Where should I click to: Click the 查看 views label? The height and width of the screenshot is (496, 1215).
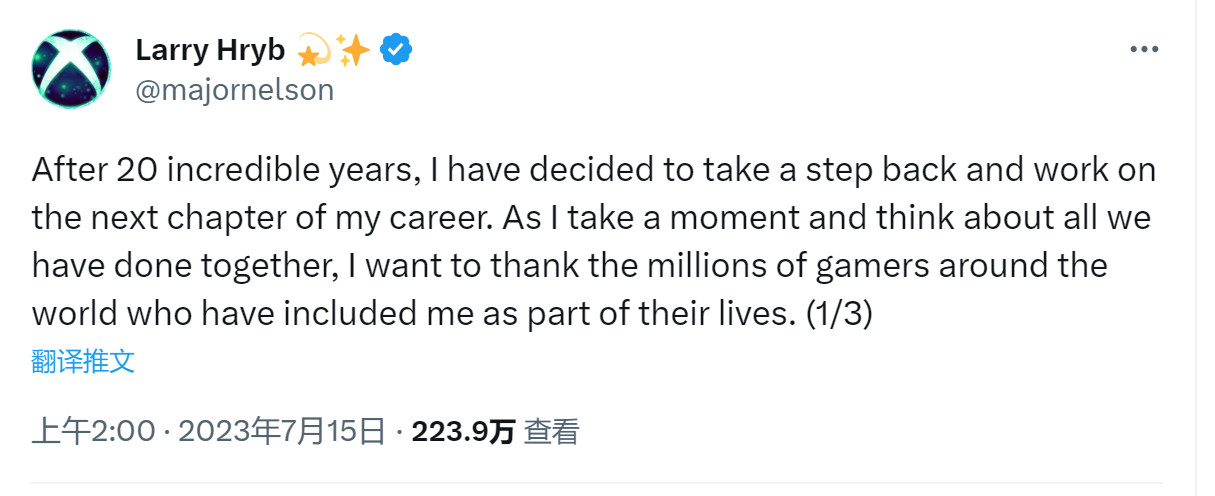552,431
